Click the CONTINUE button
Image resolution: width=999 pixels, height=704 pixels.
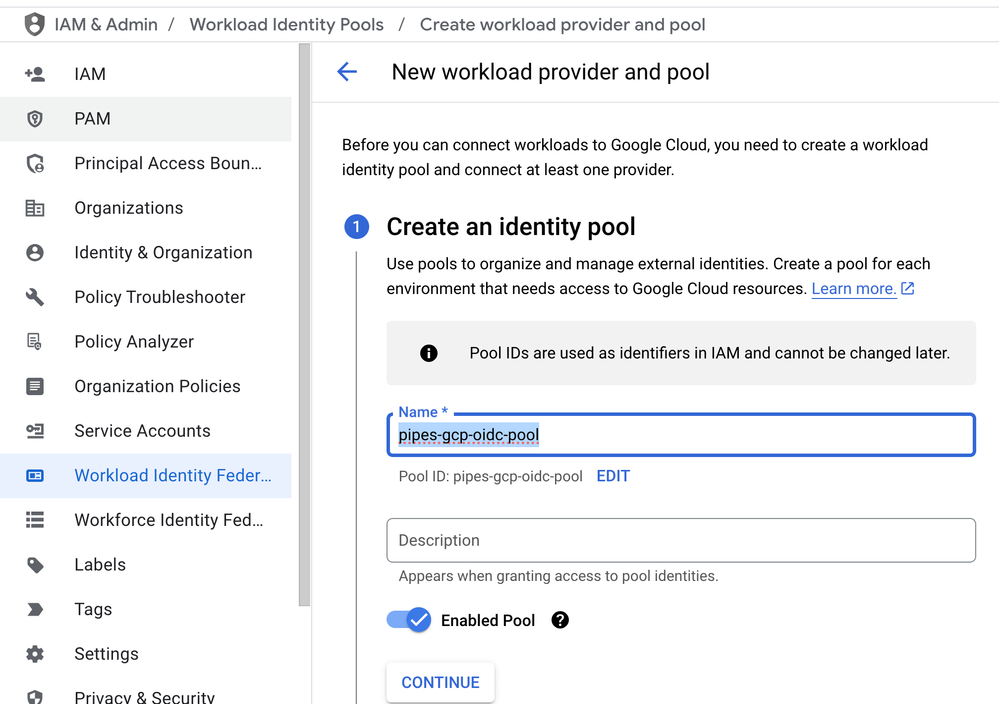pyautogui.click(x=440, y=682)
